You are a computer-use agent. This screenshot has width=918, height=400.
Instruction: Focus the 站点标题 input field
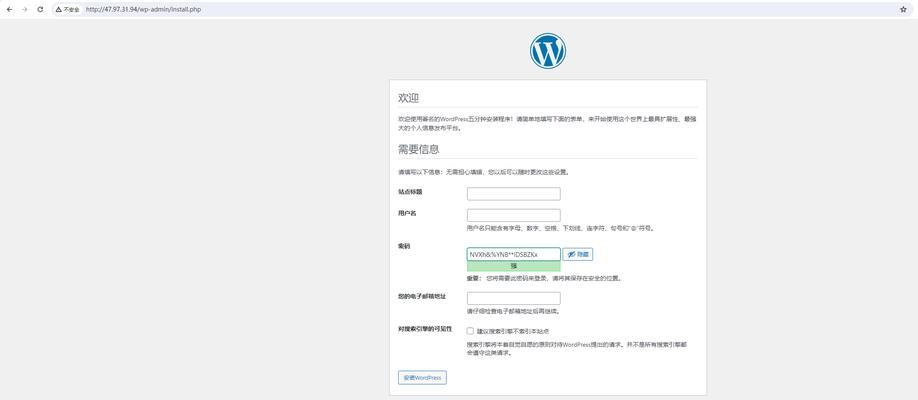pos(513,194)
